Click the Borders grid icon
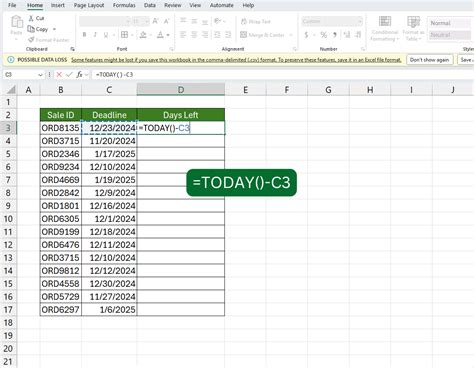 [124, 35]
